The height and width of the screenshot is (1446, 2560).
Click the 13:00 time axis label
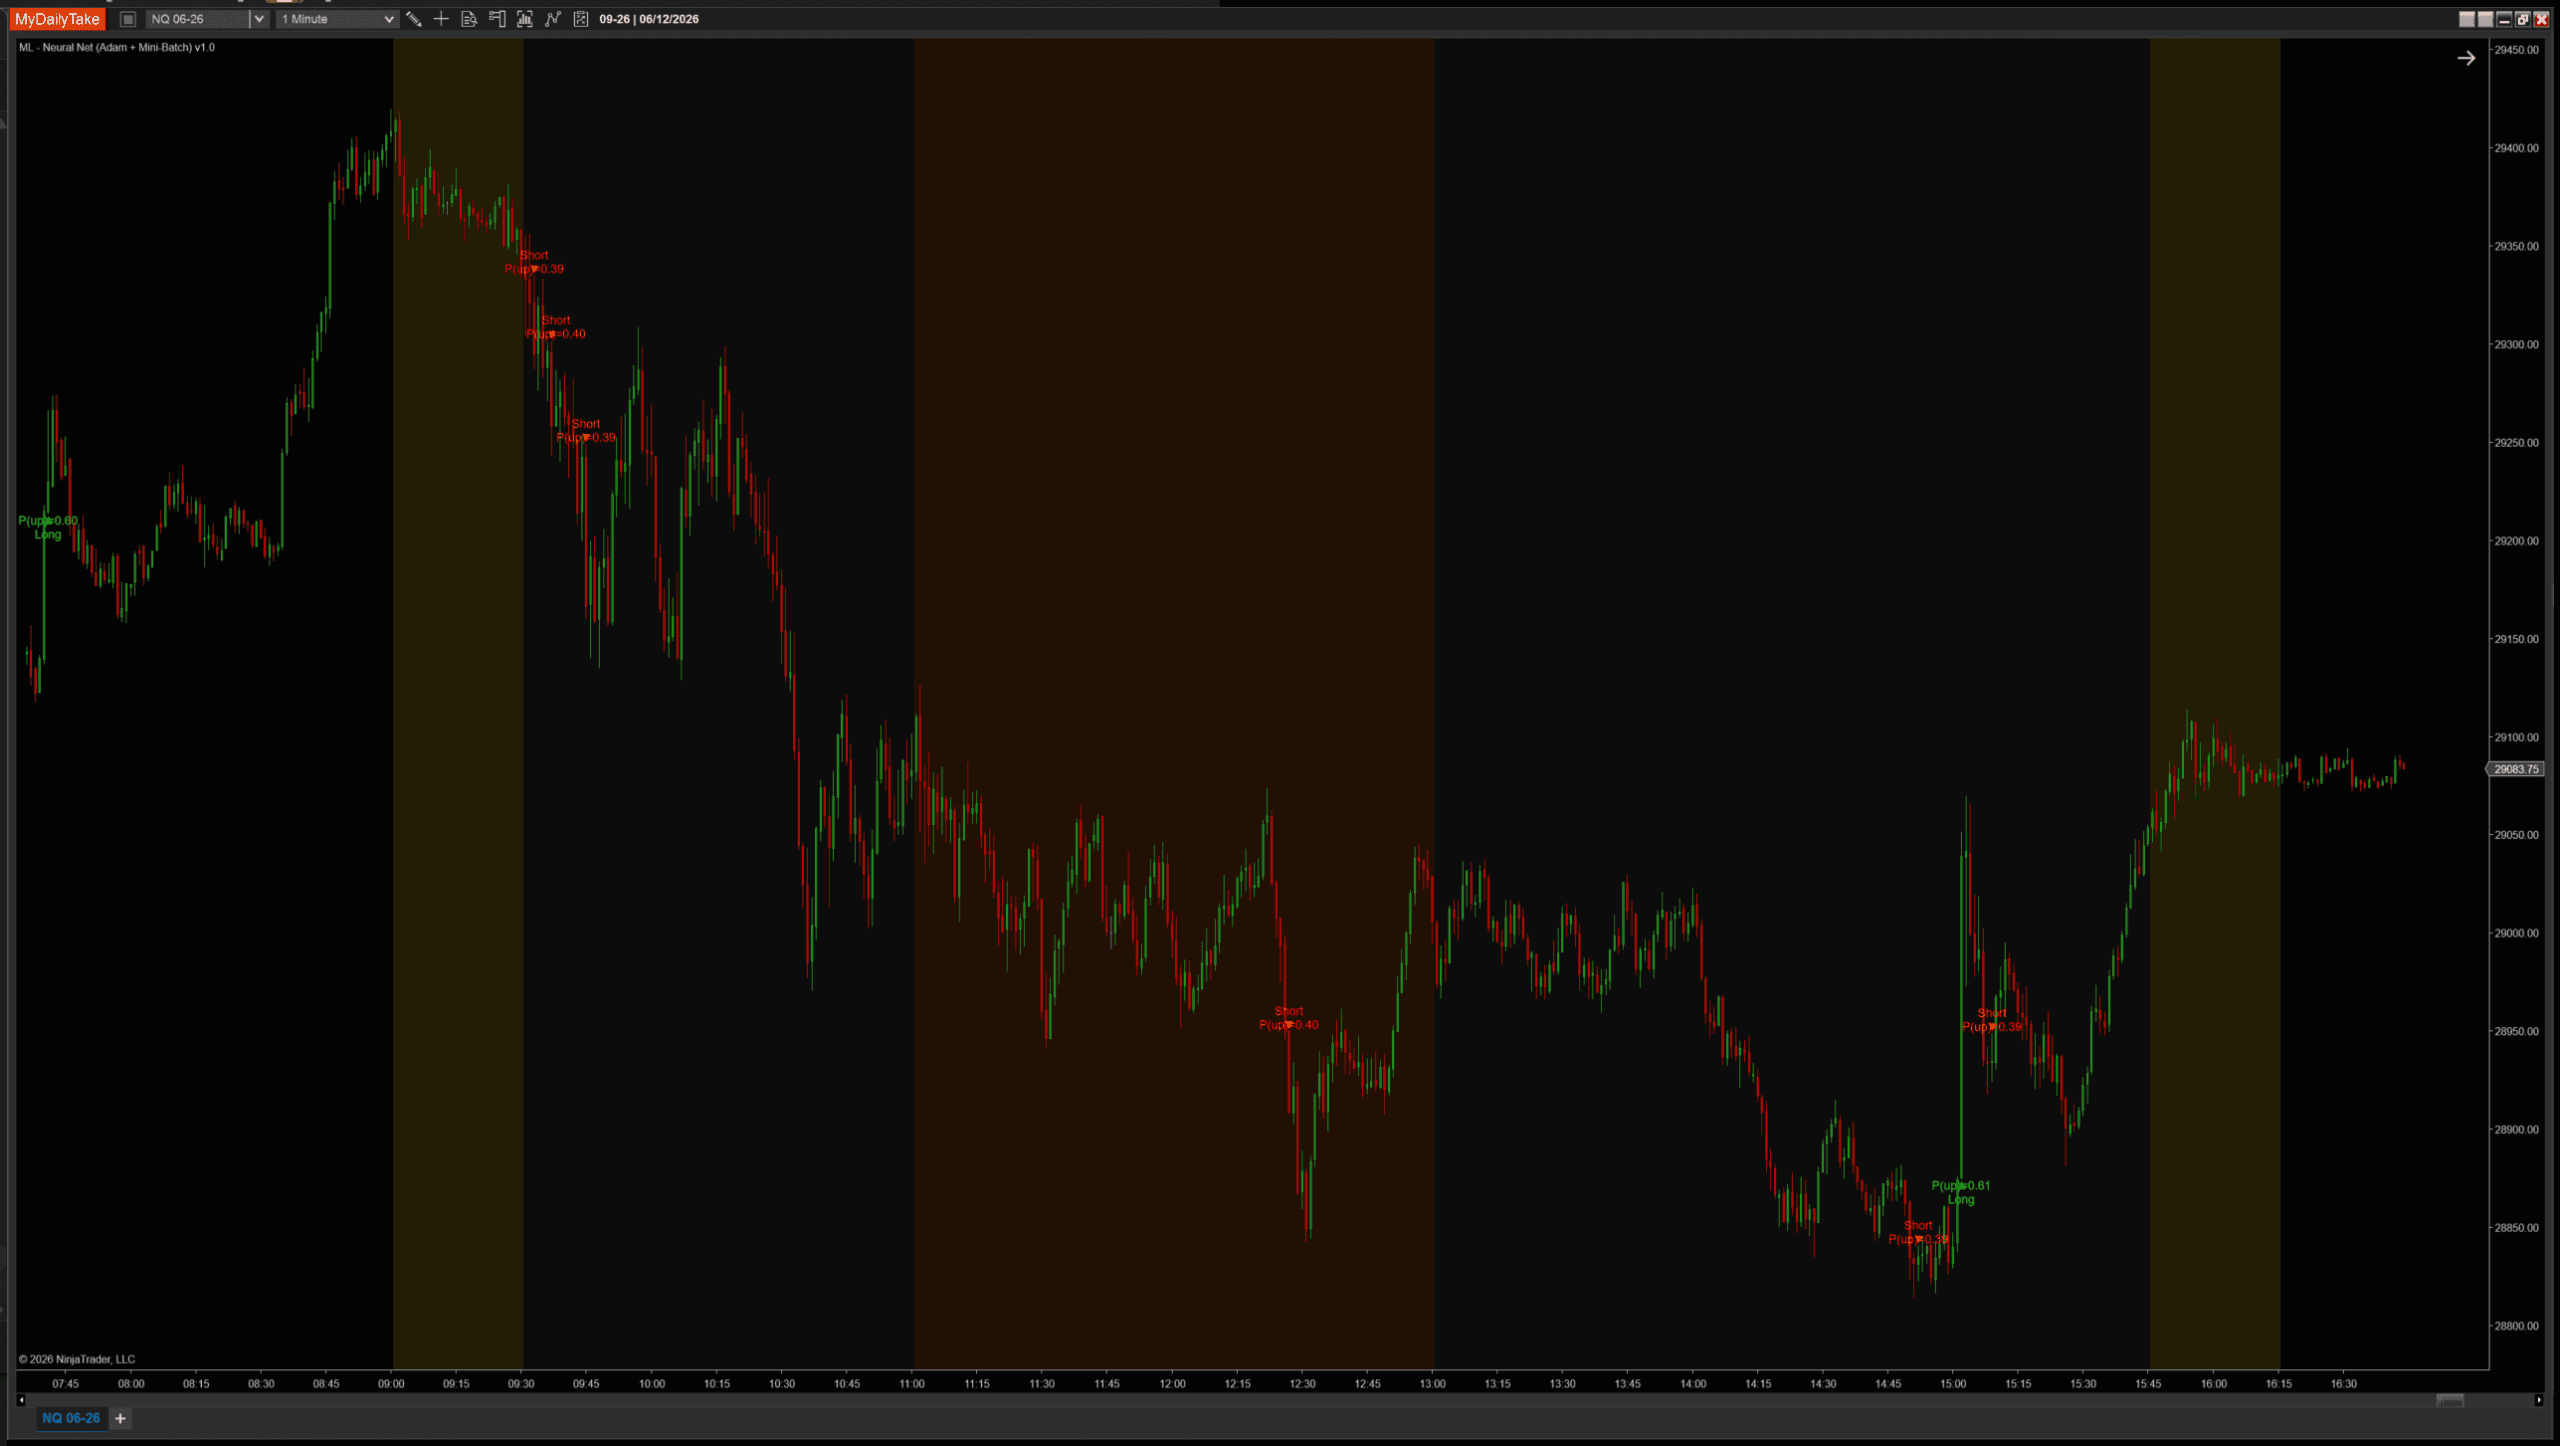(x=1433, y=1384)
